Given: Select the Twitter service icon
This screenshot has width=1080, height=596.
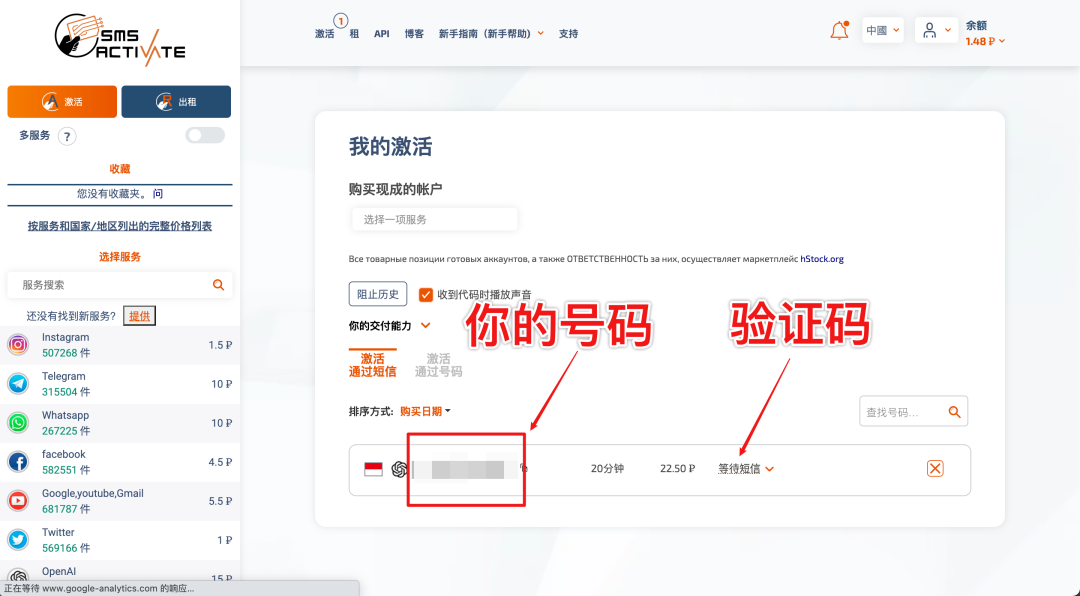Looking at the screenshot, I should tap(18, 538).
